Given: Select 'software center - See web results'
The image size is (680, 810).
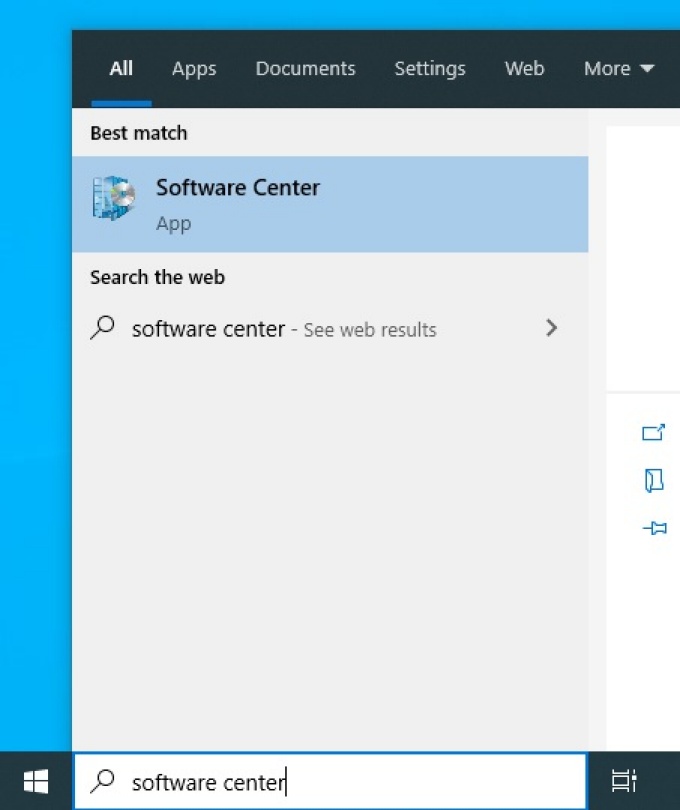Looking at the screenshot, I should click(x=330, y=329).
